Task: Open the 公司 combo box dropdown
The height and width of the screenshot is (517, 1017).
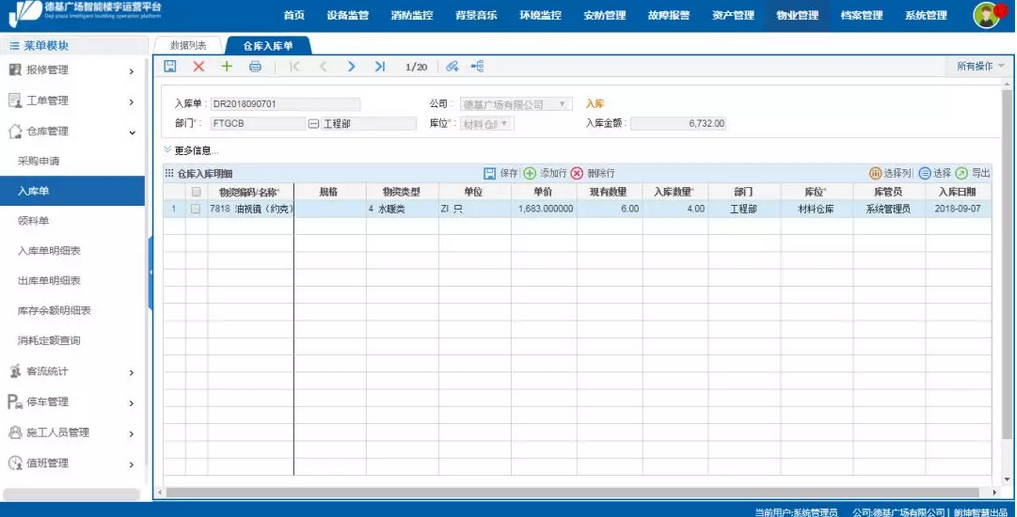Action: [563, 104]
